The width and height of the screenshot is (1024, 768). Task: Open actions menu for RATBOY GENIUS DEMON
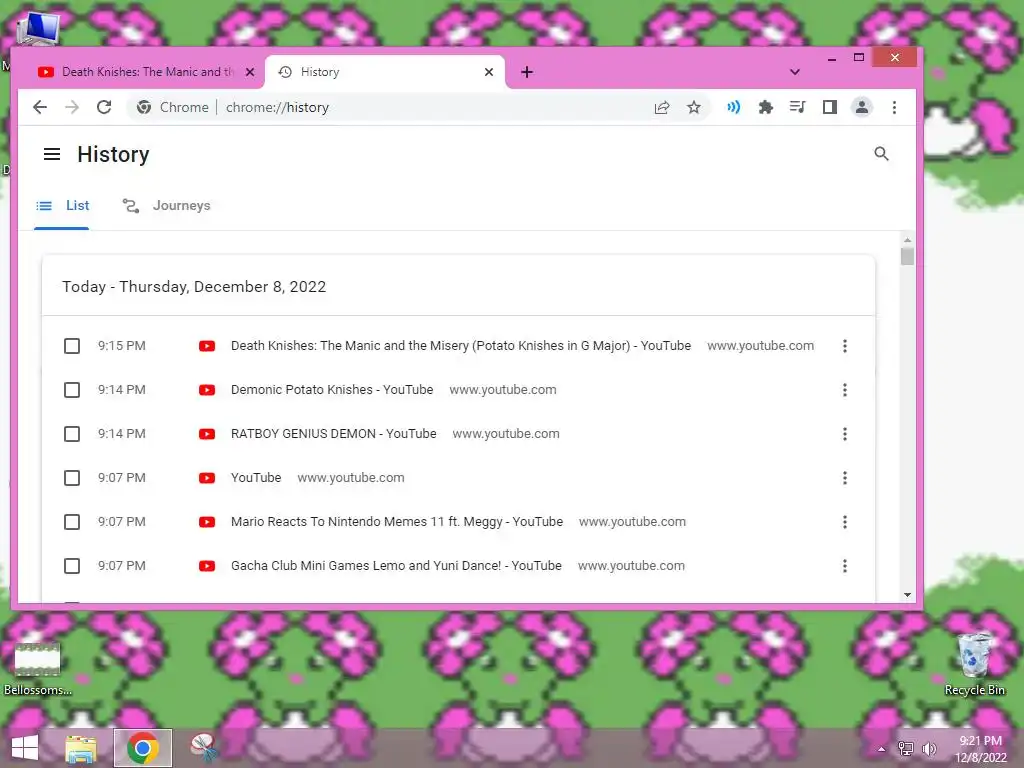(x=844, y=434)
